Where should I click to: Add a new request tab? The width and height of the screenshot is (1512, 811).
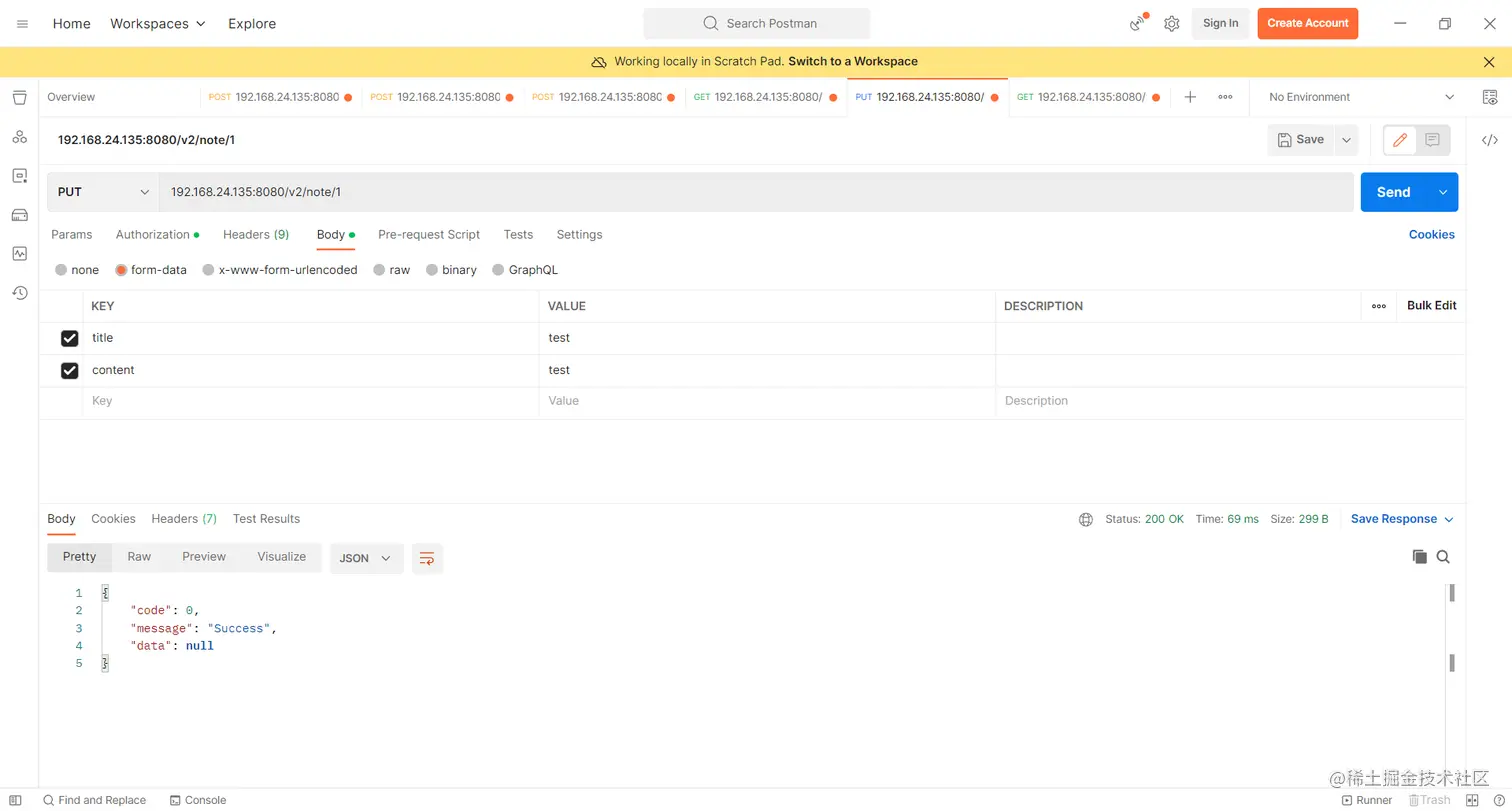click(x=1190, y=97)
